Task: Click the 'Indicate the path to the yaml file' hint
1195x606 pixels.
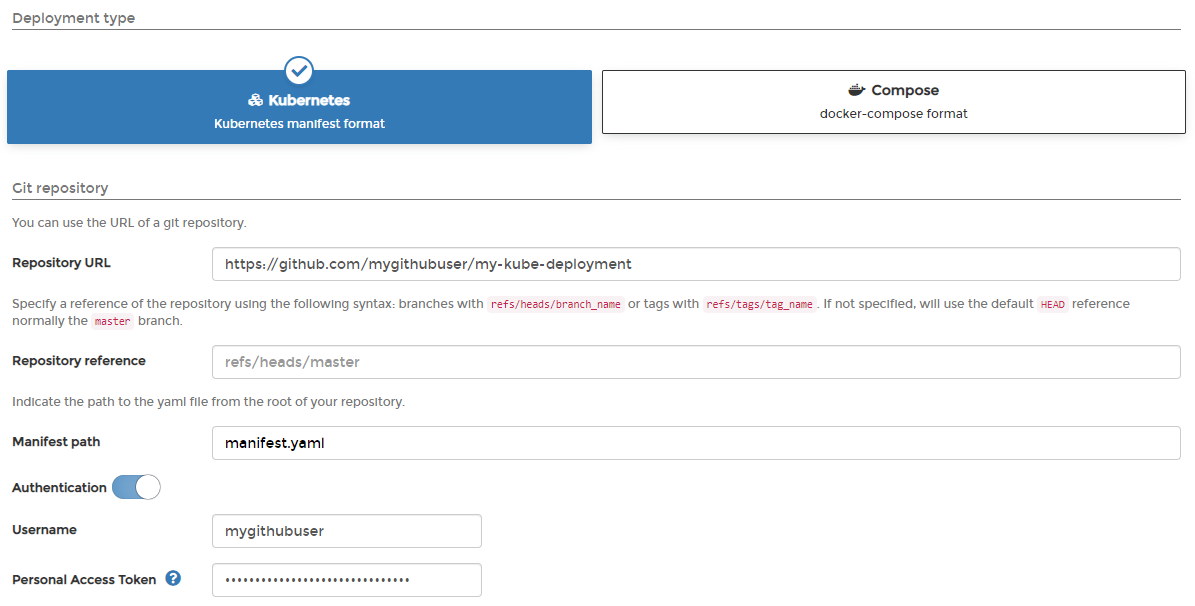Action: [208, 402]
